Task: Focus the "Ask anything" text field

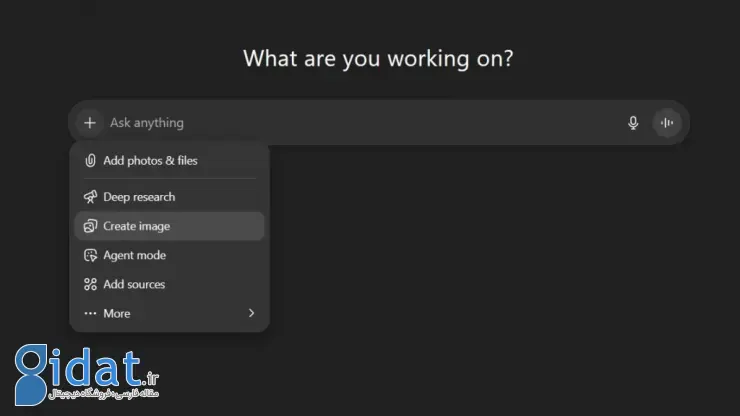Action: tap(350, 123)
